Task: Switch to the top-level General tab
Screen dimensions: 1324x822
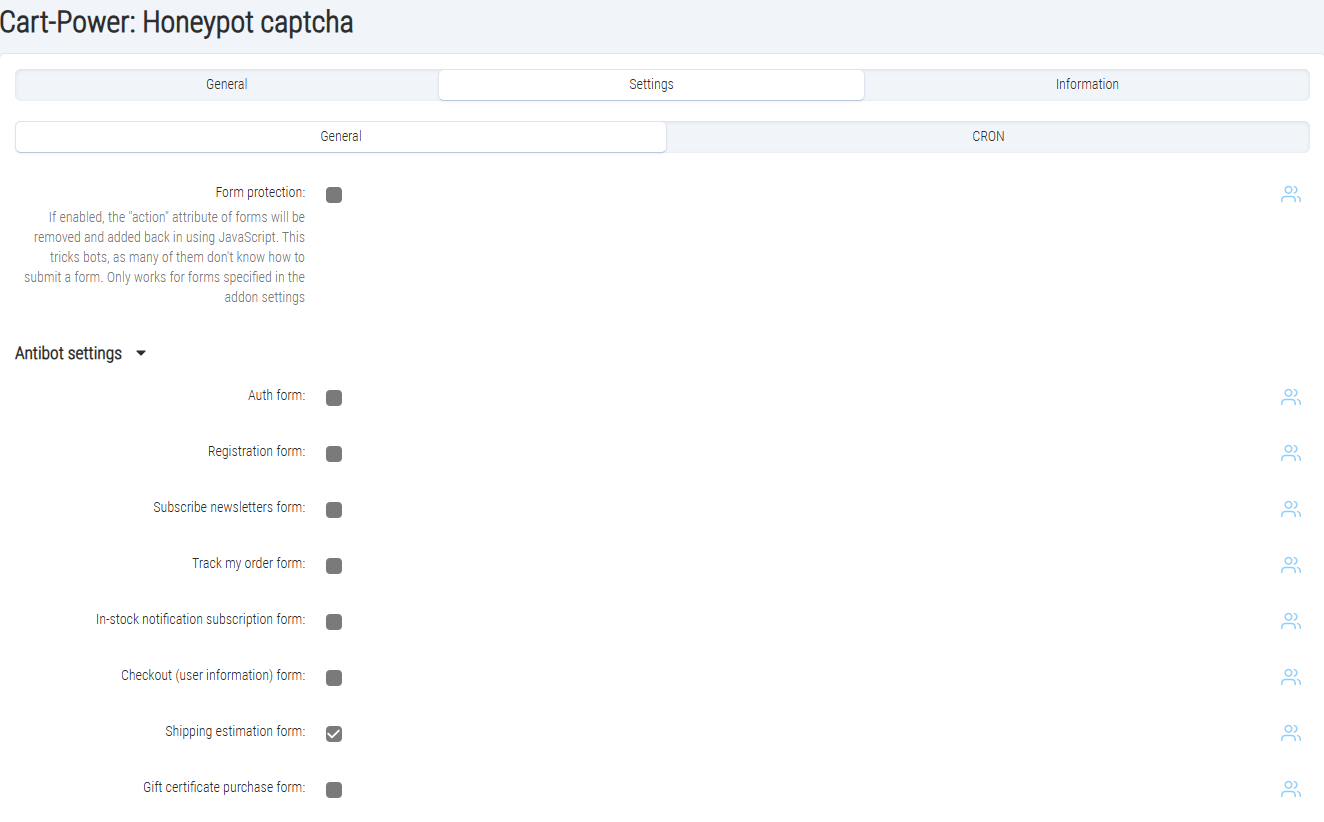Action: 227,84
